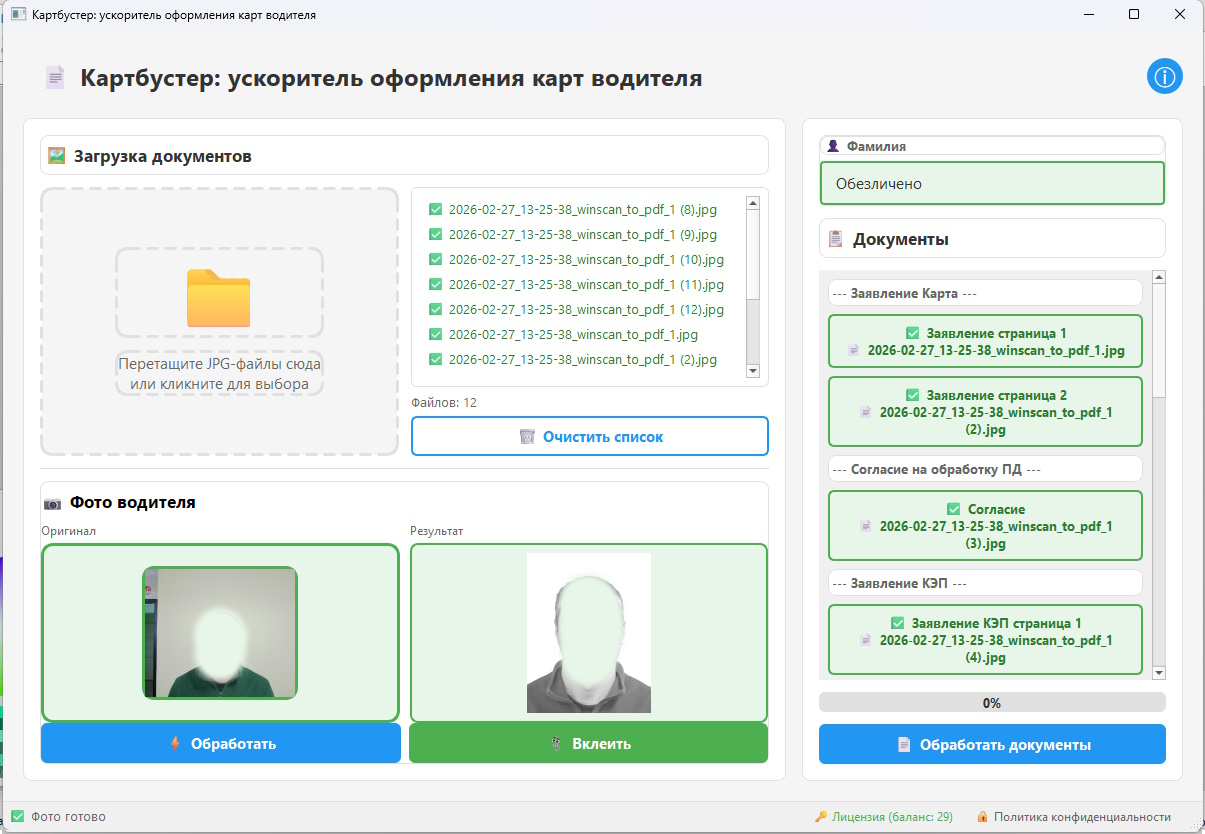
Task: Click the person icon next to Фамилия
Action: tap(833, 146)
